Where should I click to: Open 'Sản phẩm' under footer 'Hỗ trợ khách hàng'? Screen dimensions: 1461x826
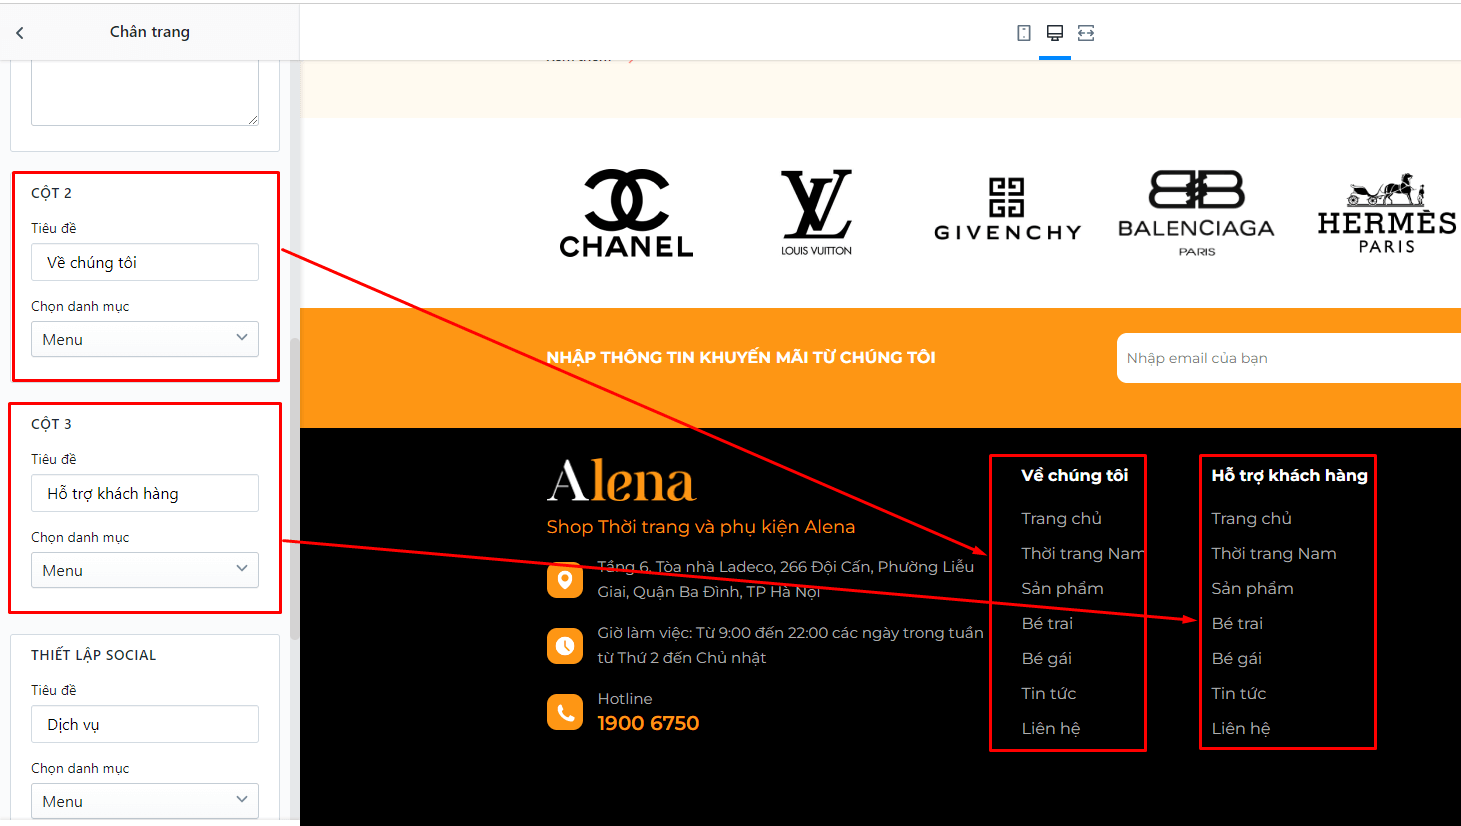pyautogui.click(x=1252, y=588)
